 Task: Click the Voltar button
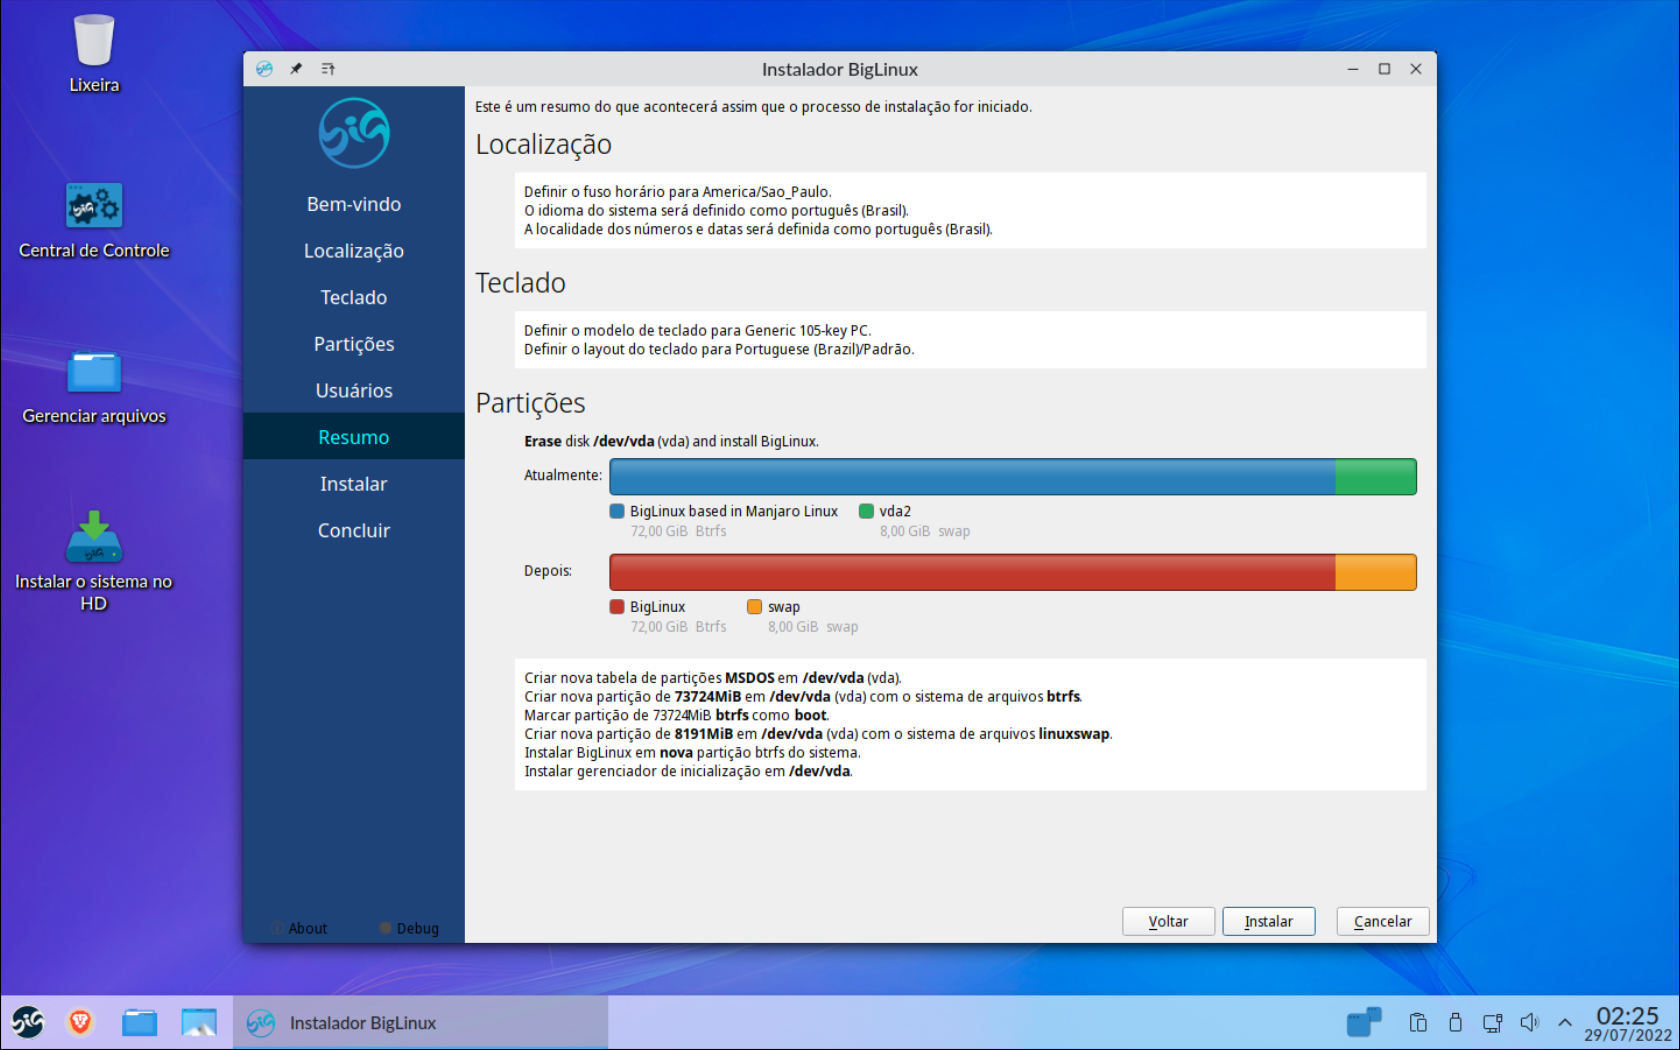click(1168, 921)
